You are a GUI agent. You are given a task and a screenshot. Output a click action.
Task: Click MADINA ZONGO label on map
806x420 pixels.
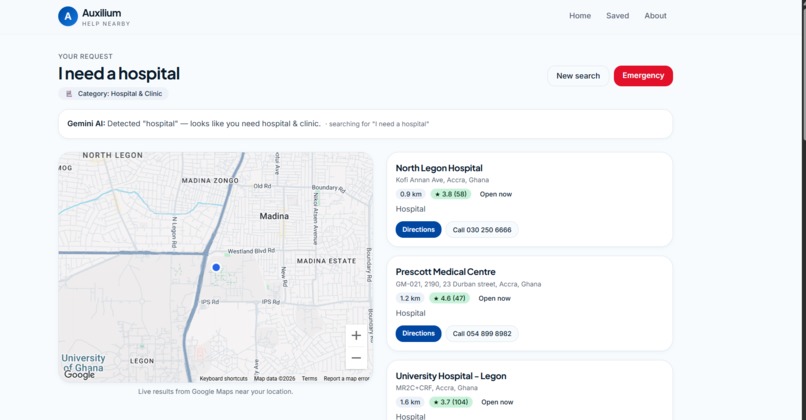(210, 181)
